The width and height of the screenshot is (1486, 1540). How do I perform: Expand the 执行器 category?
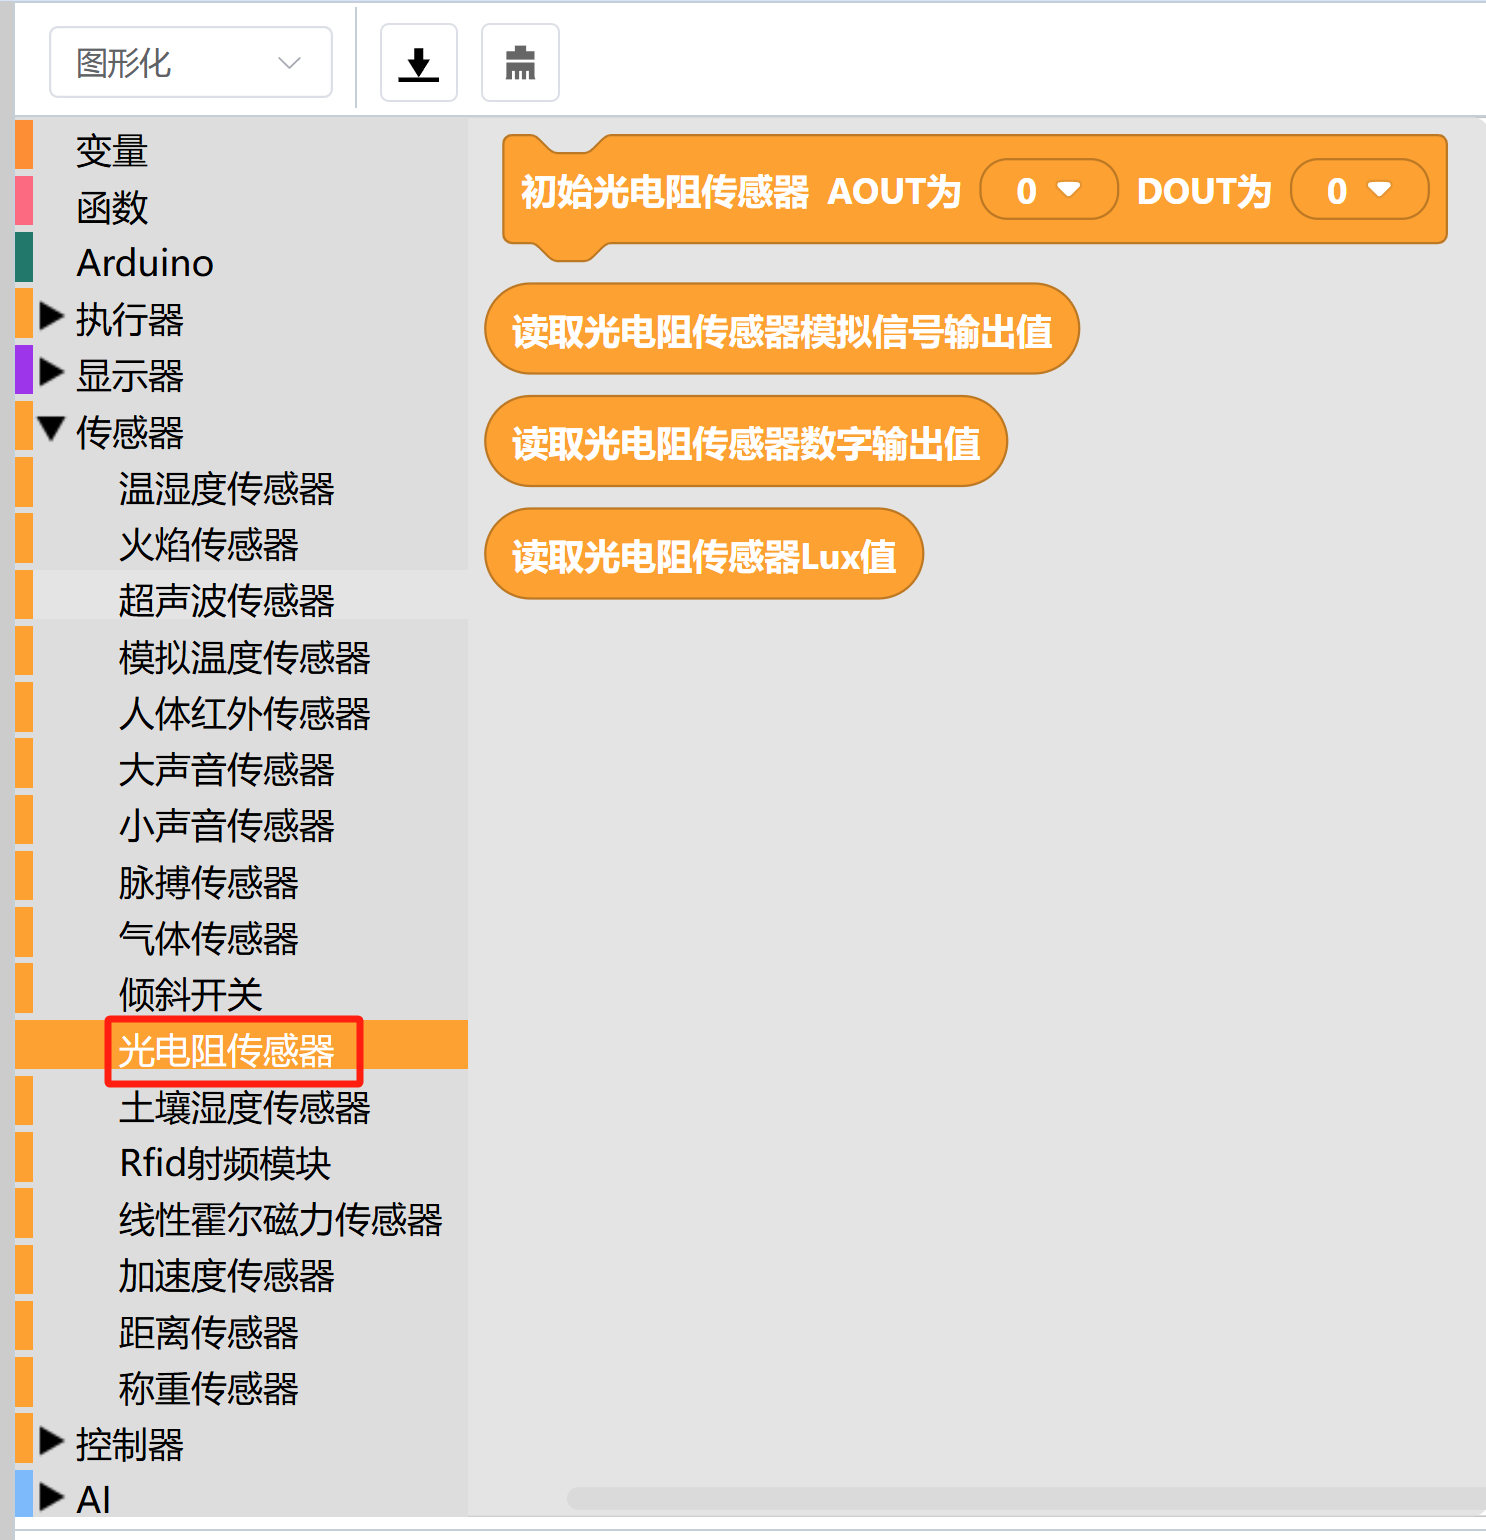point(51,318)
